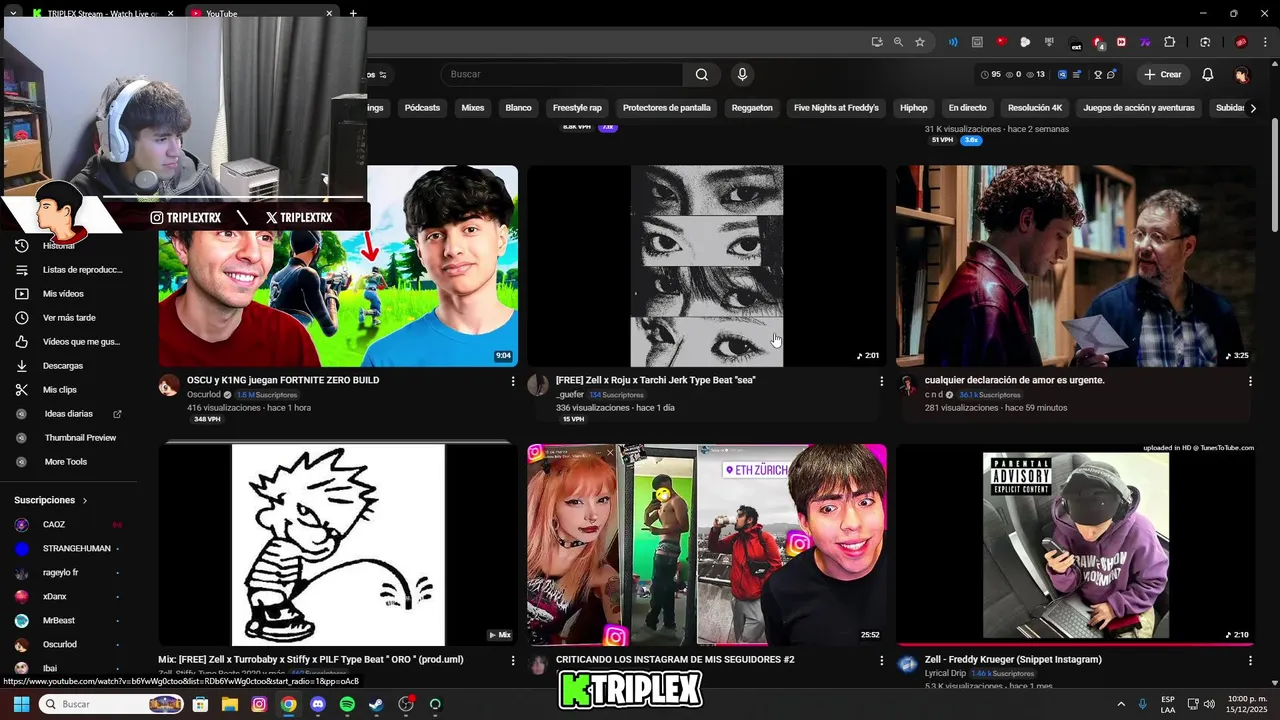1280x720 pixels.
Task: Open the notifications bell
Action: (x=1208, y=74)
